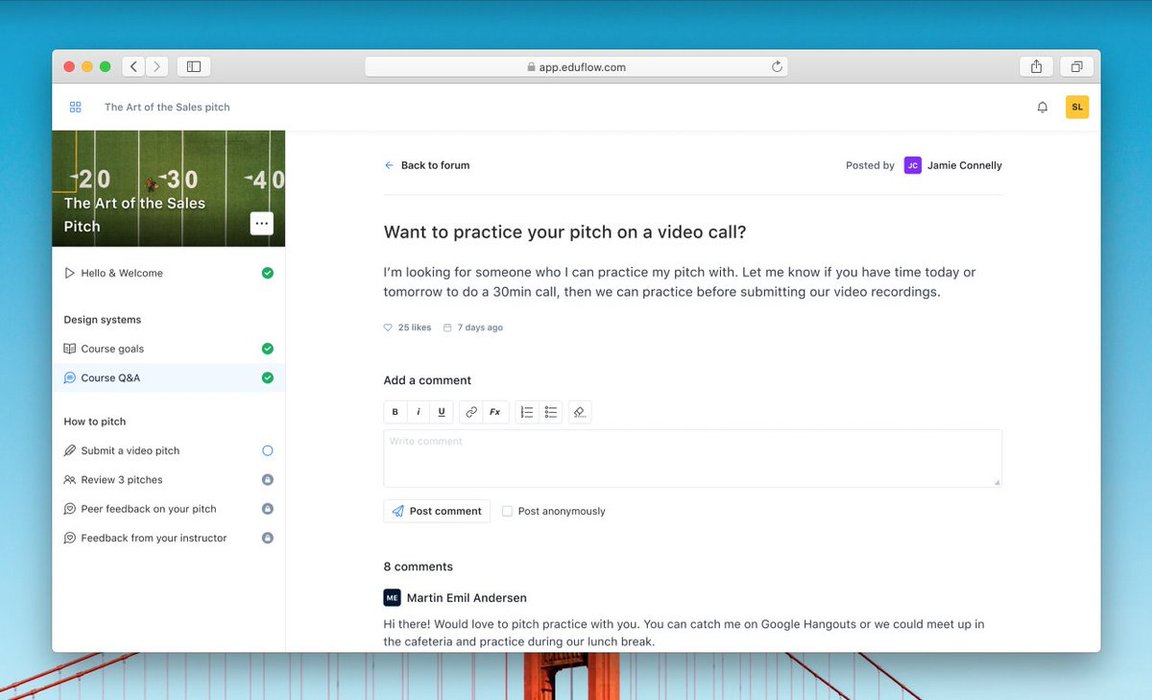Create a numbered list in the comment box
The image size is (1152, 700).
pos(527,411)
